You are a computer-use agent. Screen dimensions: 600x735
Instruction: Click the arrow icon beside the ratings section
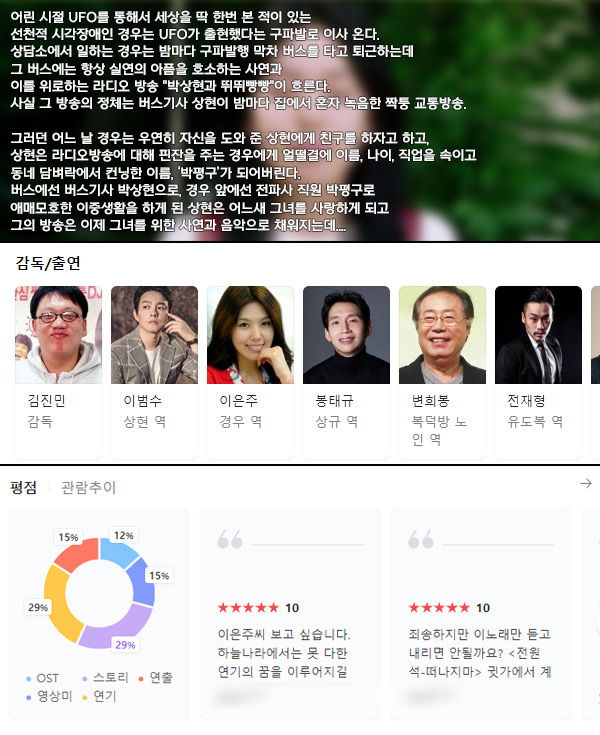click(x=585, y=483)
